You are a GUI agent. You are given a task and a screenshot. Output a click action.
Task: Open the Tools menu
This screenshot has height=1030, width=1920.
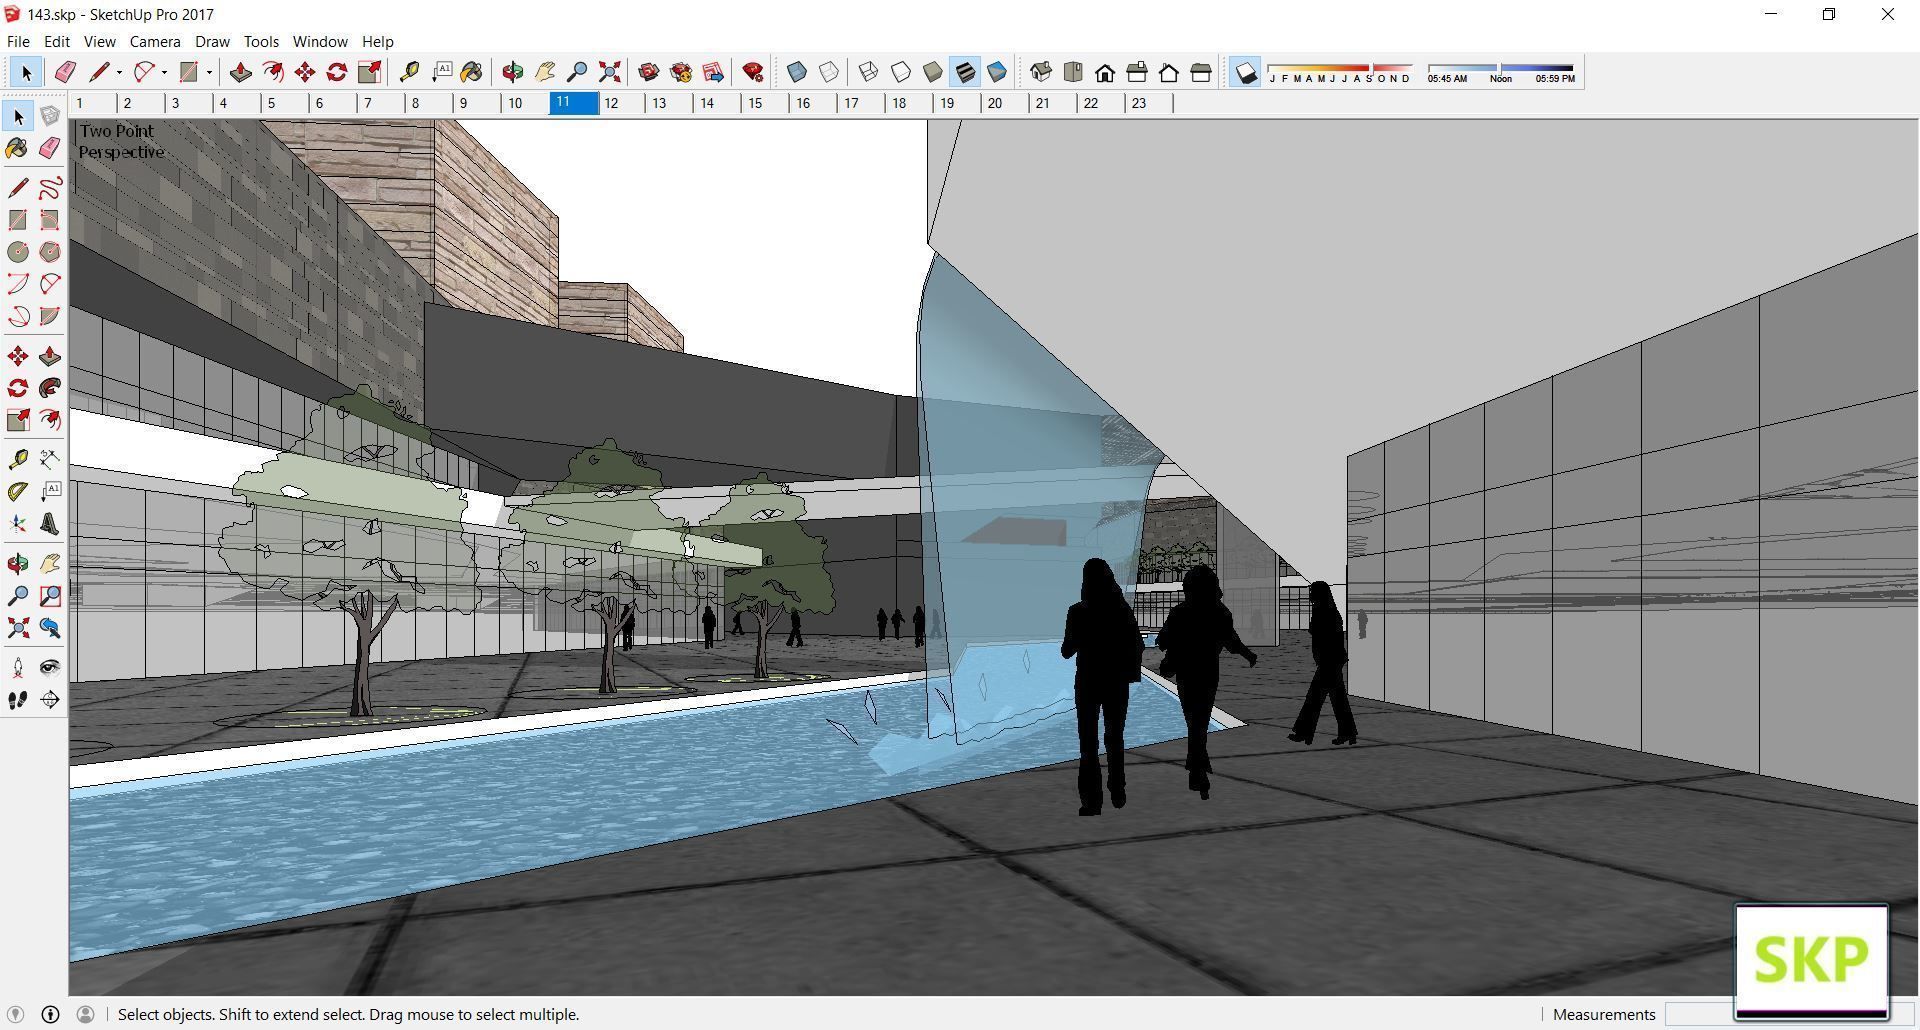(261, 42)
